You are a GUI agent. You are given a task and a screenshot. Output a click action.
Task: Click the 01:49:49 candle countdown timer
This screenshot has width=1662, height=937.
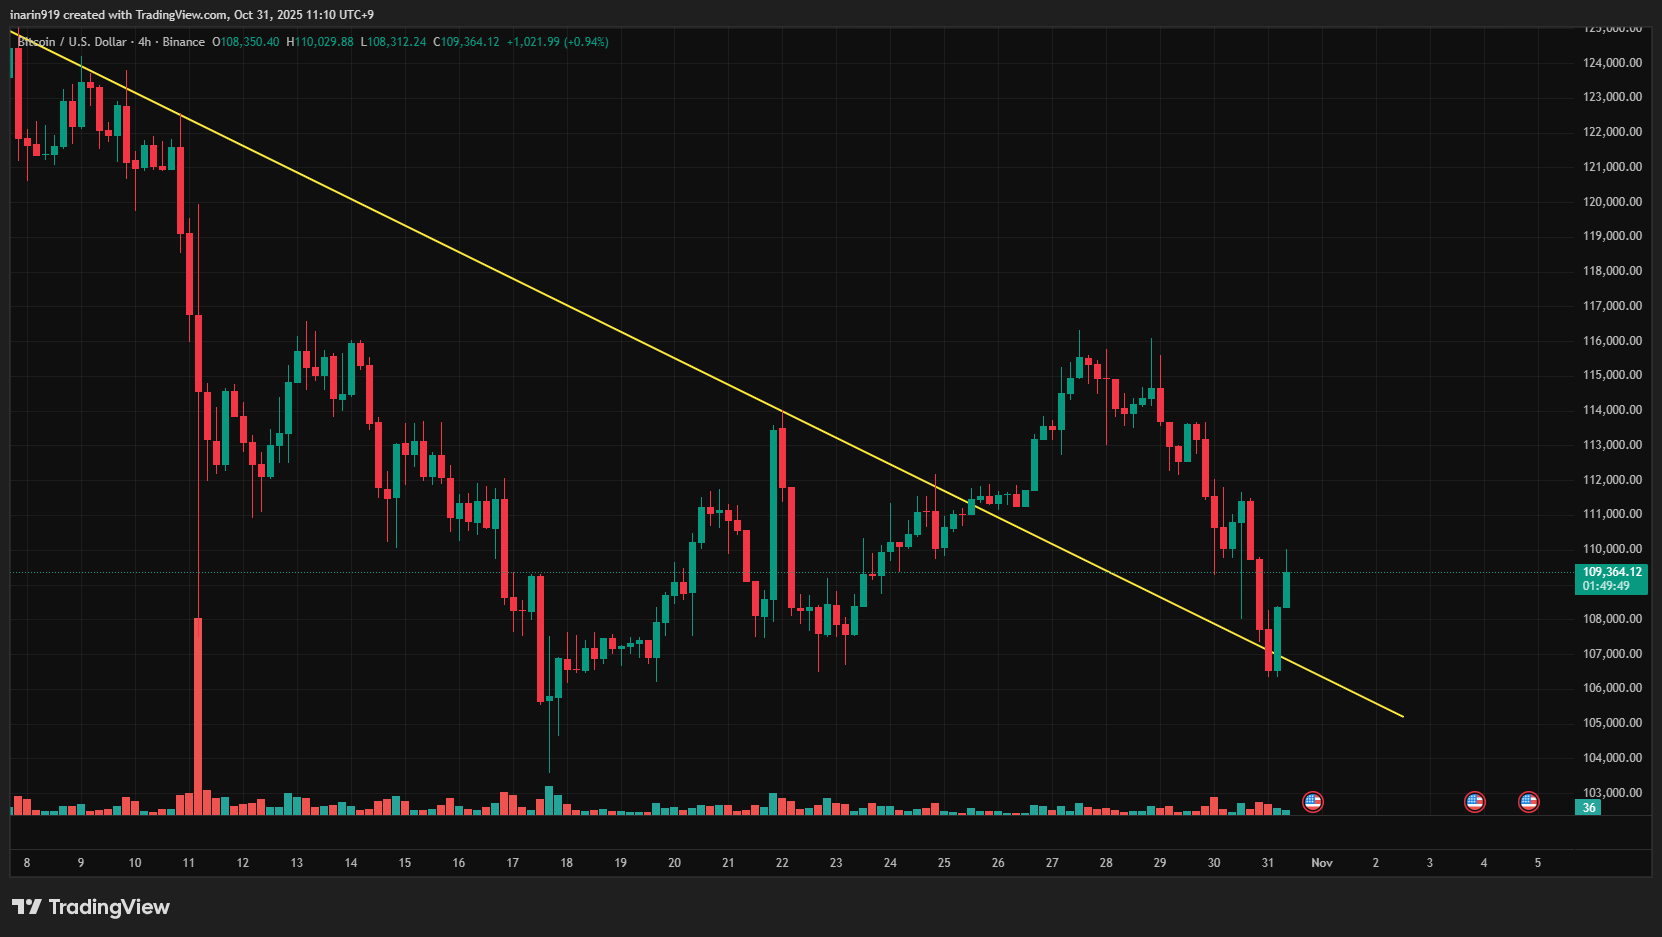click(x=1608, y=585)
